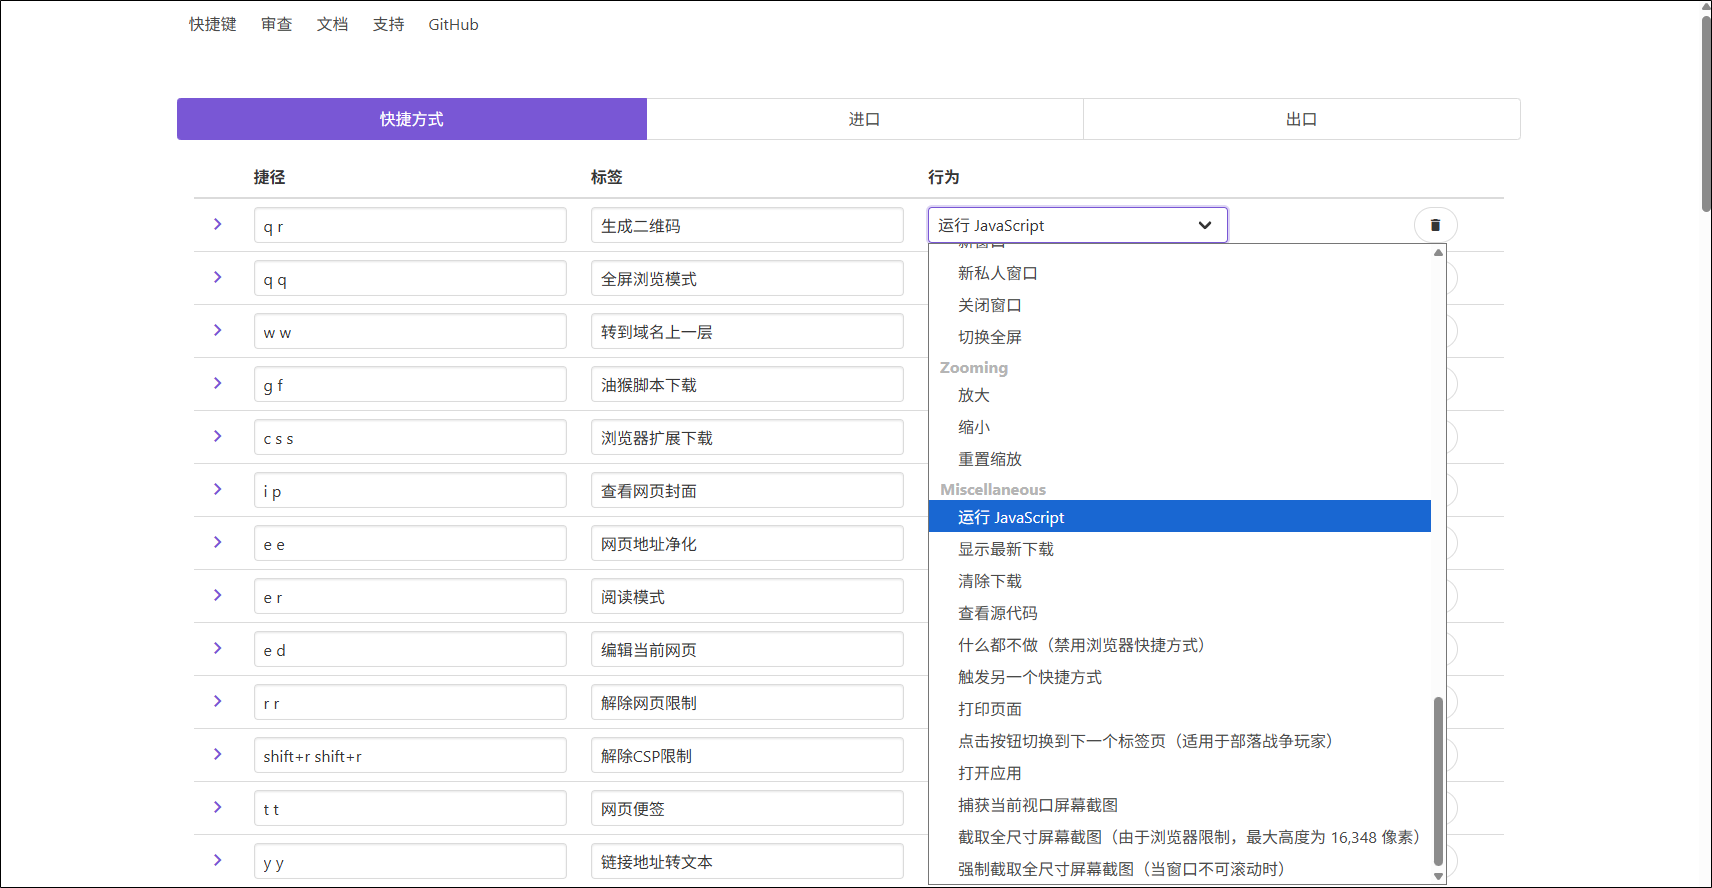Expand the 'c s s' row chevron
This screenshot has height=888, width=1712.
[x=217, y=437]
